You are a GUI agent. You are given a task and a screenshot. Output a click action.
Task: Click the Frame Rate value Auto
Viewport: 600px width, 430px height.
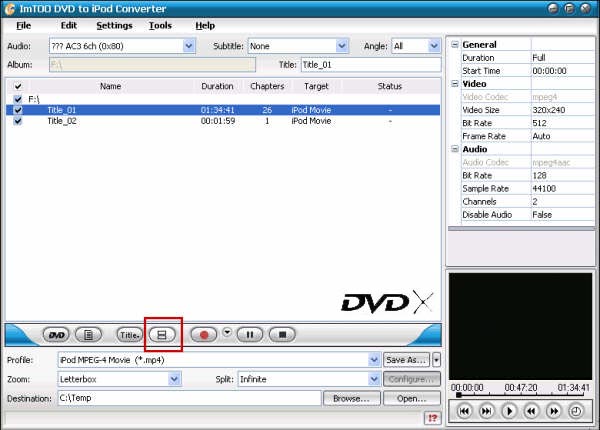coord(541,136)
